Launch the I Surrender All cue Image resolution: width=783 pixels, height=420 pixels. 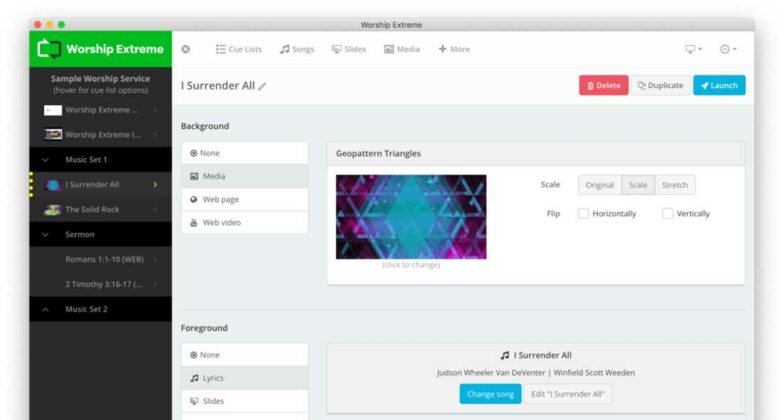tap(719, 85)
